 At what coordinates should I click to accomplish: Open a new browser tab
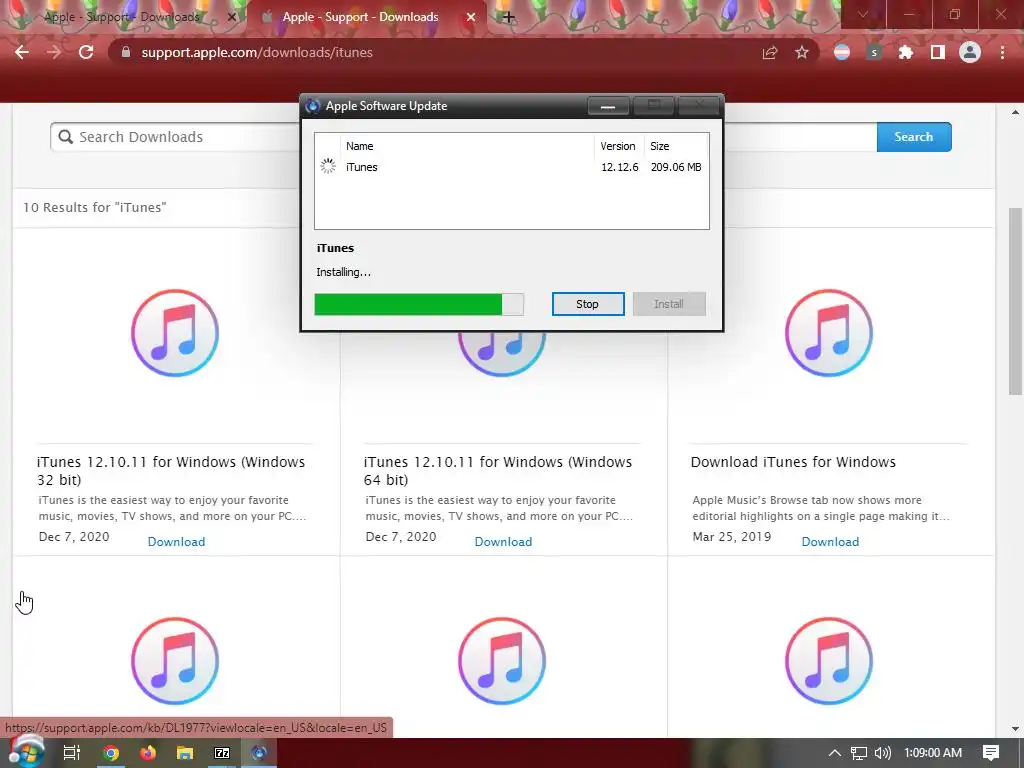pyautogui.click(x=509, y=18)
